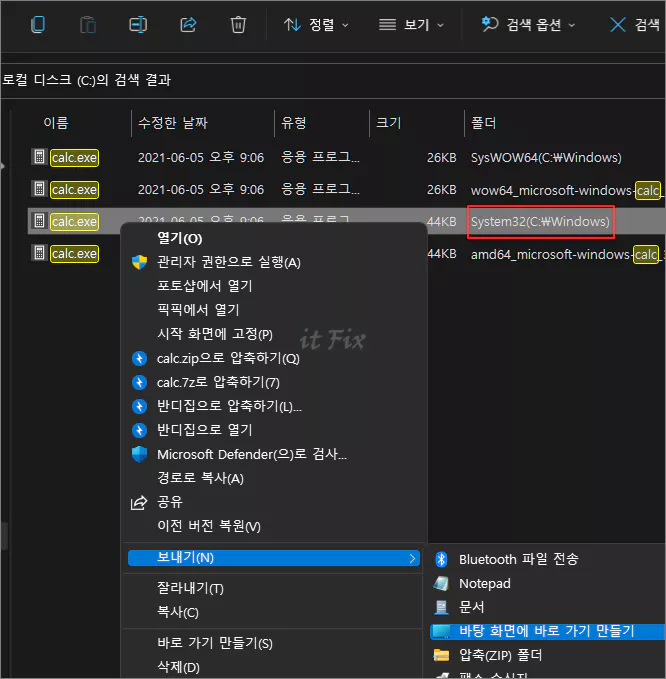Screen dimensions: 666x679
Task: Click calculator icon of System32 calc.exe
Action: tap(39, 221)
